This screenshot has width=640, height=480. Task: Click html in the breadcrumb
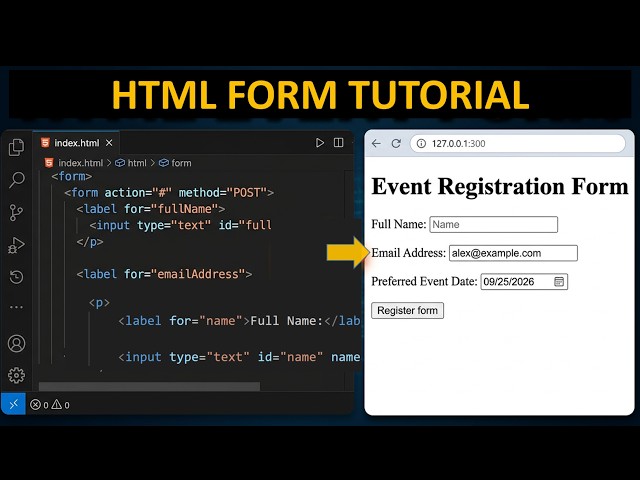pyautogui.click(x=137, y=163)
